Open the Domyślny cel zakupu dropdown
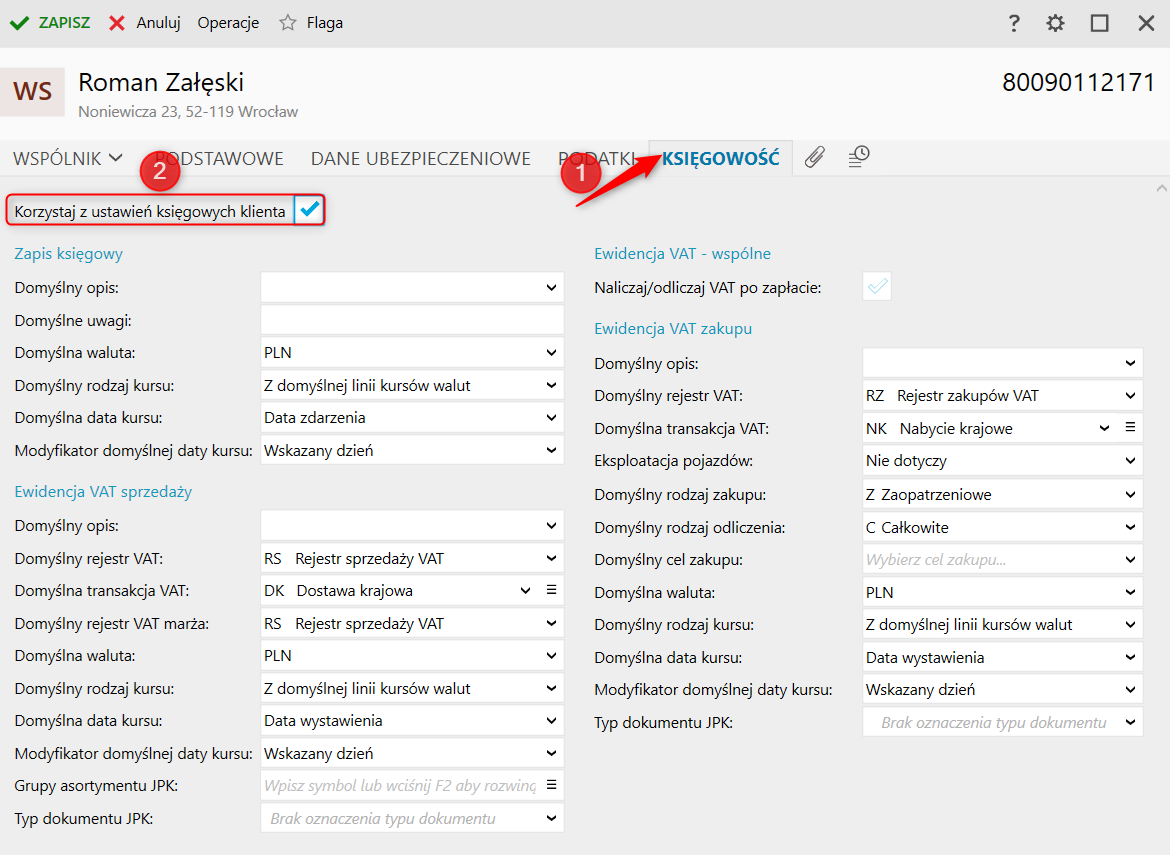This screenshot has height=855, width=1170. (x=1130, y=560)
